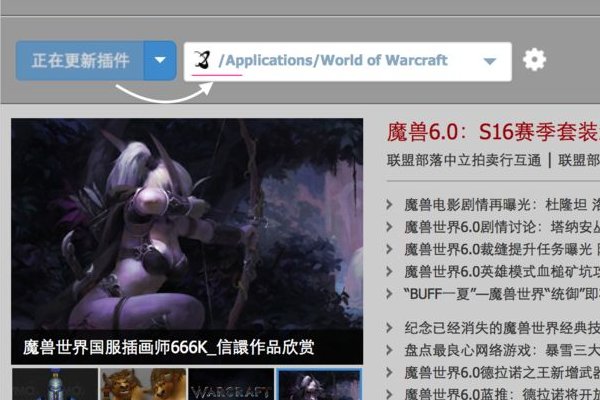
Task: Select the /Applications/World of Warcraft path text
Action: tap(333, 60)
